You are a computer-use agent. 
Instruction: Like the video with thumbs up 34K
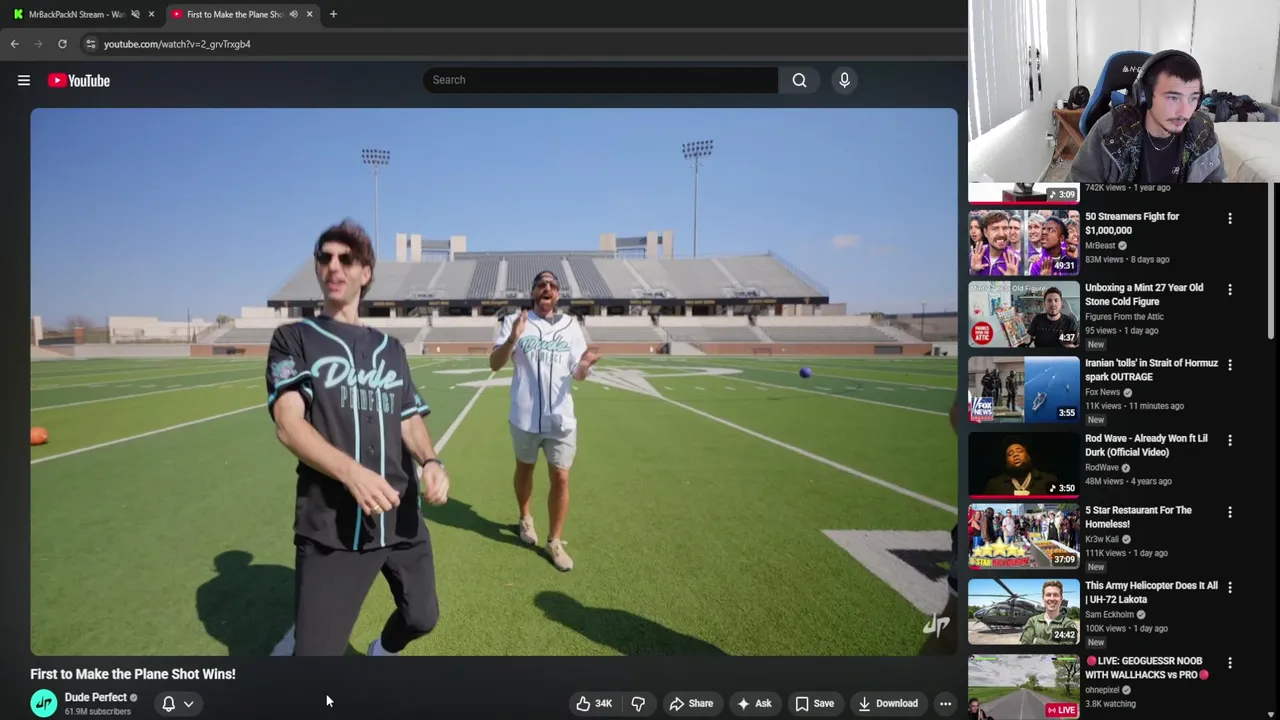pos(593,704)
